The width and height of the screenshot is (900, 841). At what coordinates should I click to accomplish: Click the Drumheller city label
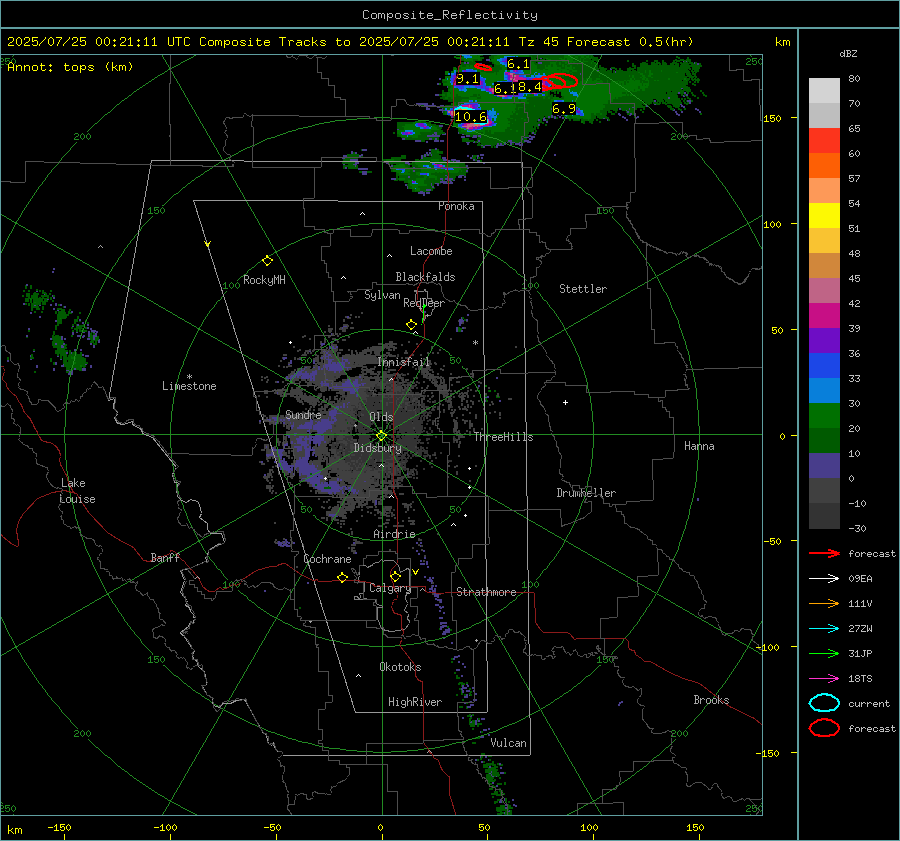pos(586,493)
